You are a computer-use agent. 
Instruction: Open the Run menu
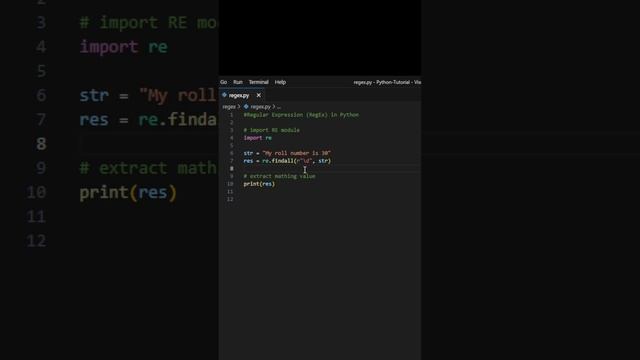[x=238, y=82]
